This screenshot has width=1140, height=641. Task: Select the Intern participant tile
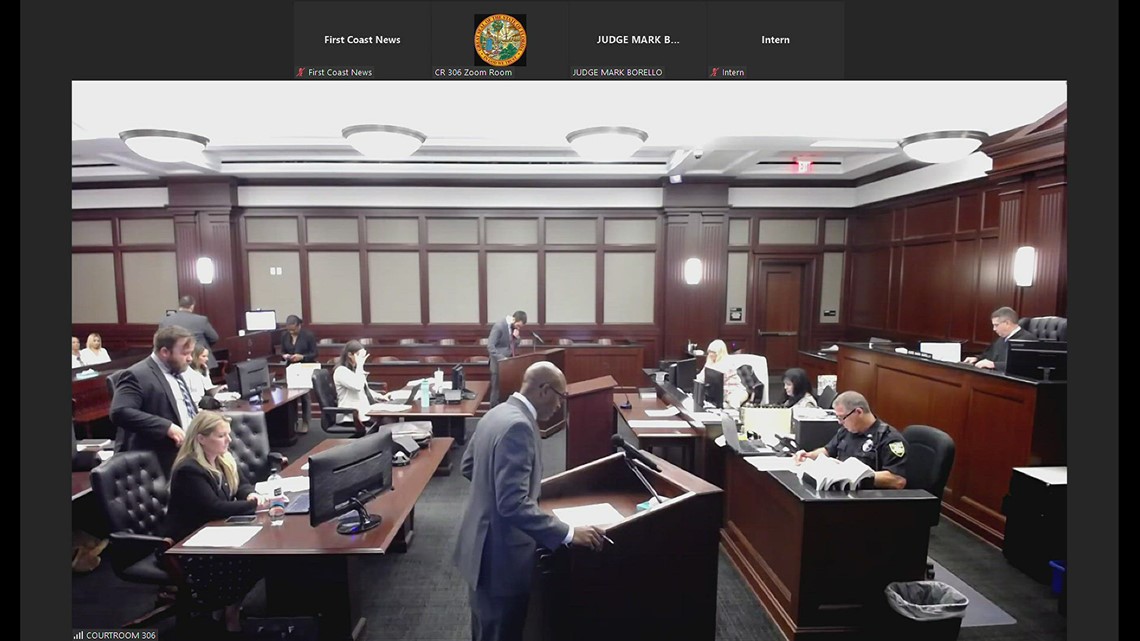coord(776,39)
